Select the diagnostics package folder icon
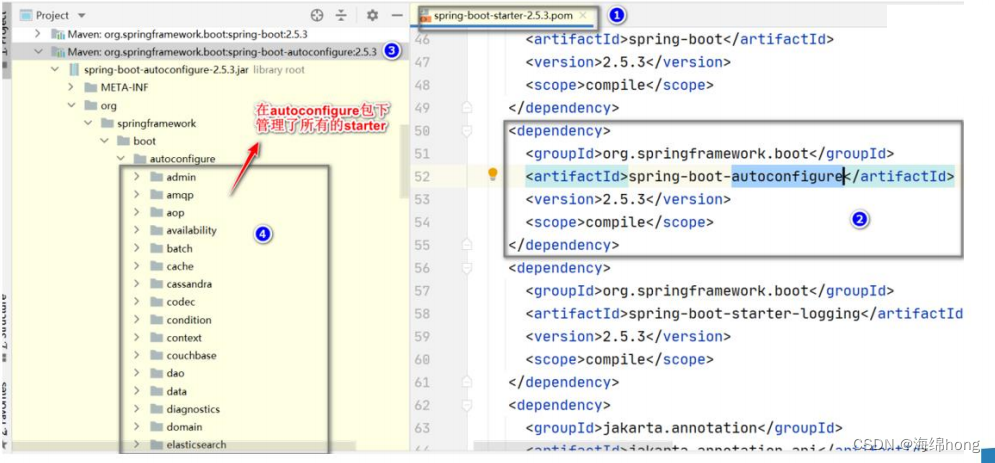The height and width of the screenshot is (463, 995). (x=157, y=409)
